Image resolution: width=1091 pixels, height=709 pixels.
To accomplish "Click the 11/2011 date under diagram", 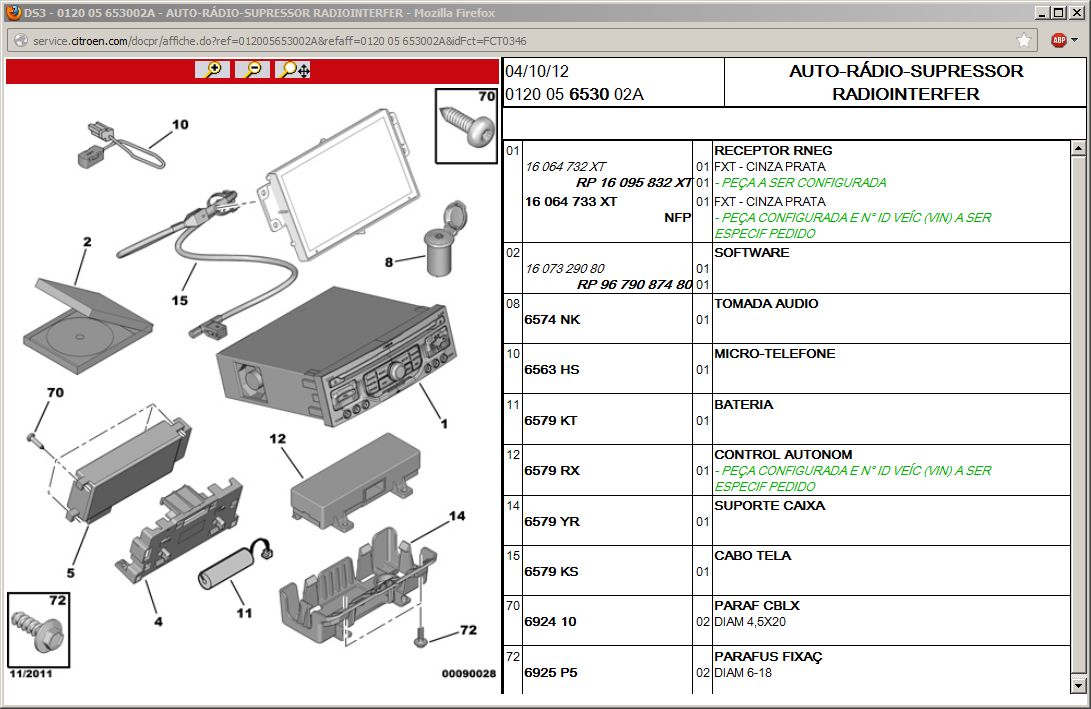I will (x=31, y=674).
